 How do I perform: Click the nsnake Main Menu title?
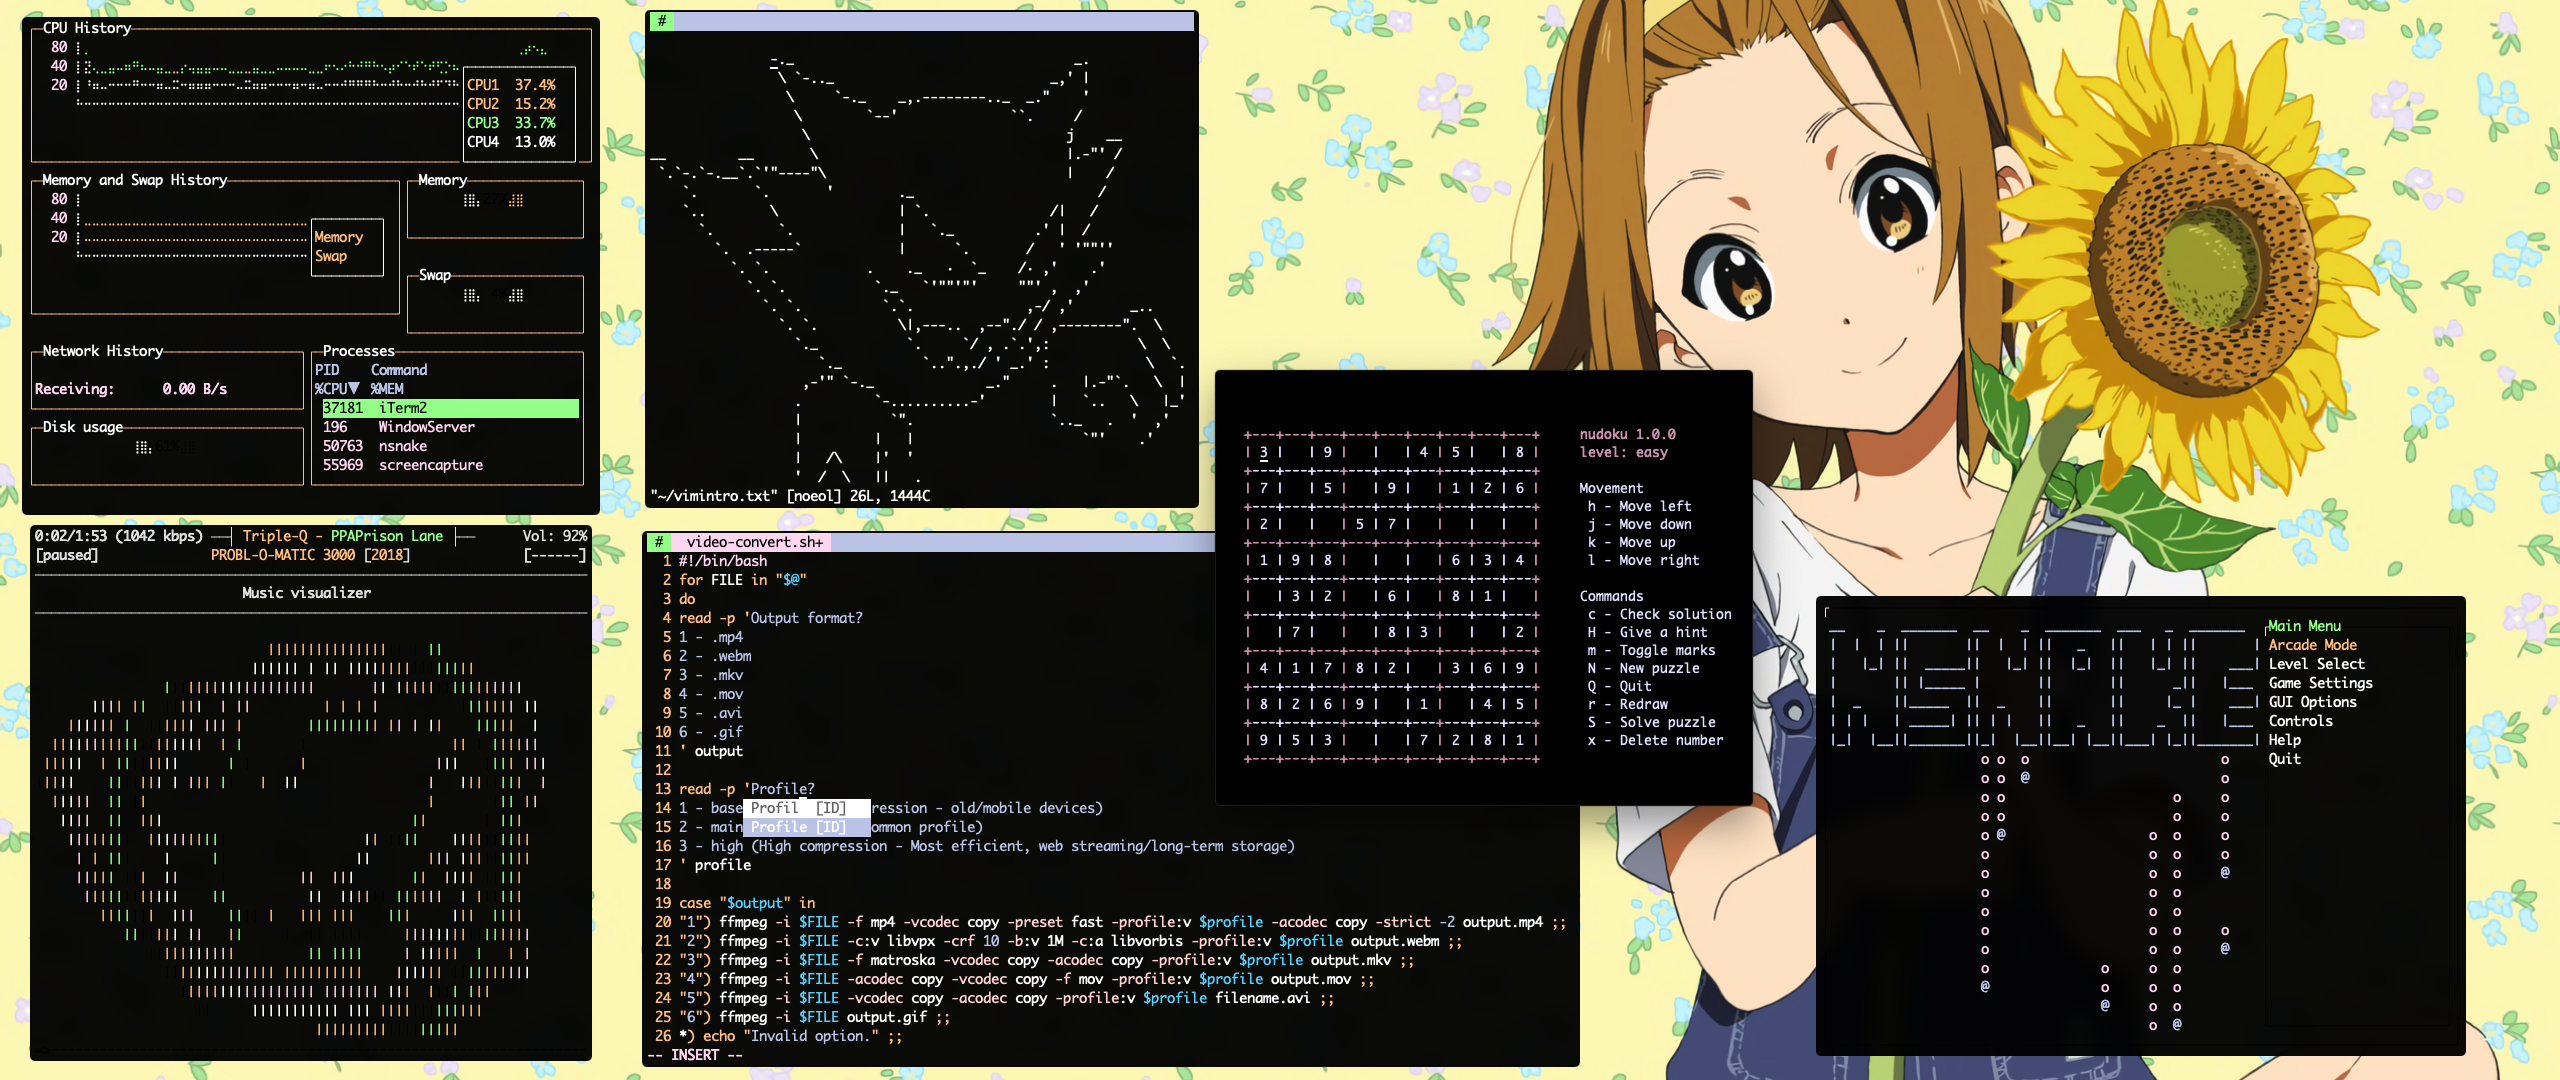2304,626
